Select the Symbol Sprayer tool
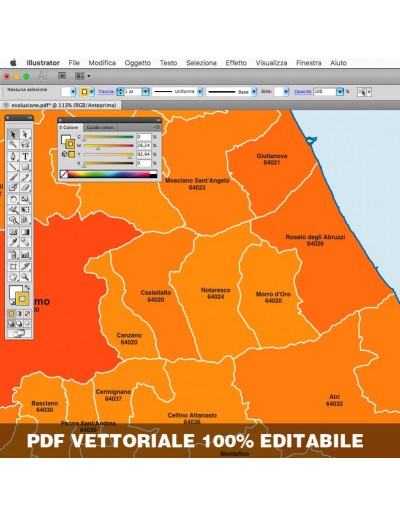This screenshot has height=517, width=400. [13, 255]
